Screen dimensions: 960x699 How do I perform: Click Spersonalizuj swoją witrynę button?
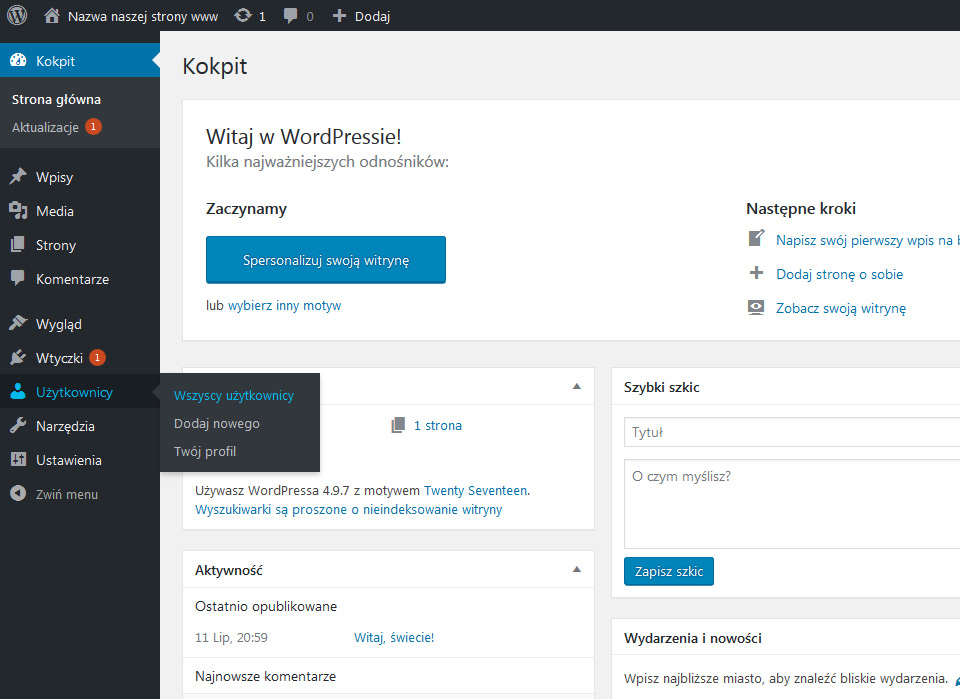(326, 260)
